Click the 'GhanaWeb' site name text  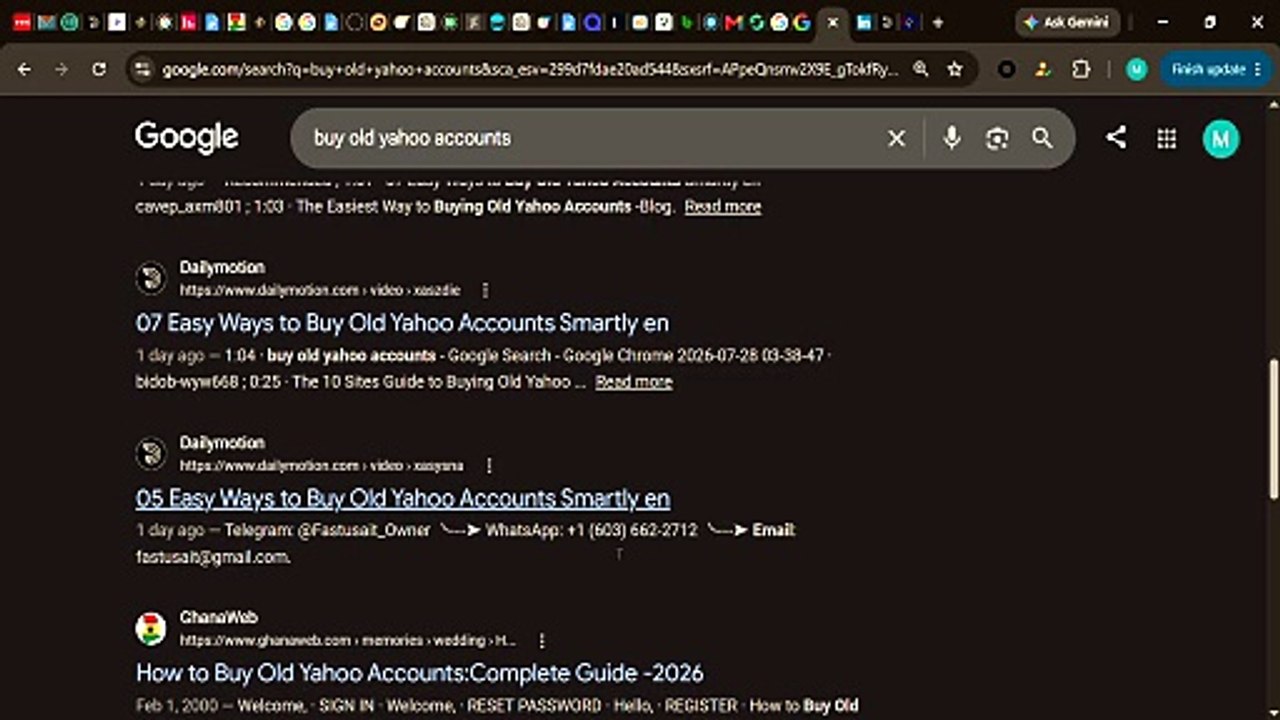[x=219, y=618]
